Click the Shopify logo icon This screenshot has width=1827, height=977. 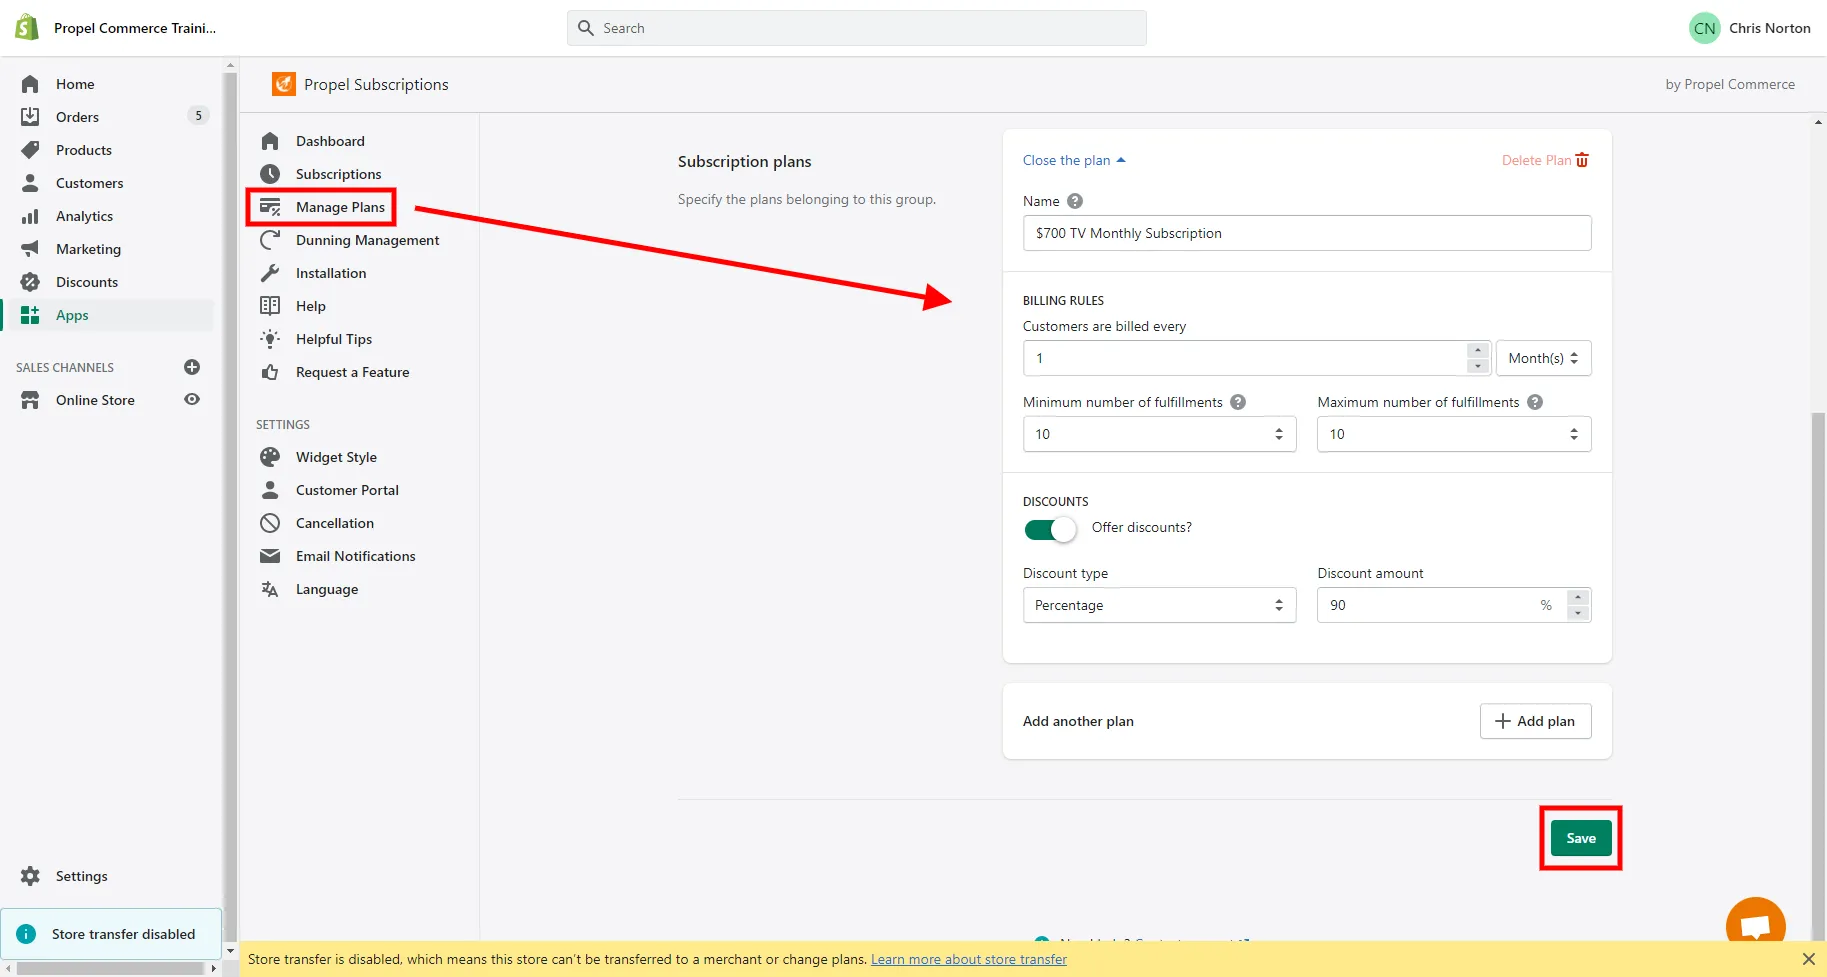[x=27, y=27]
